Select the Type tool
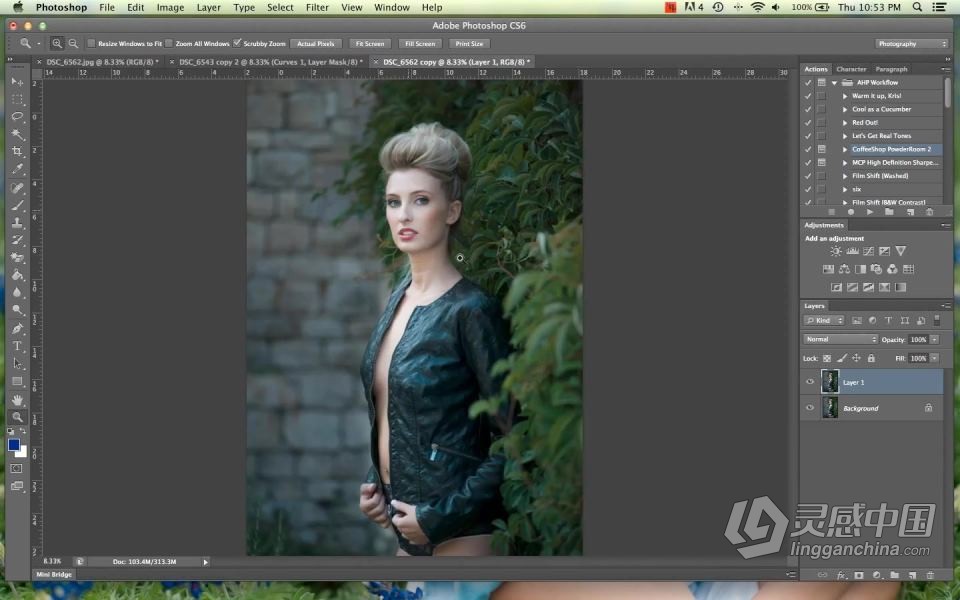The width and height of the screenshot is (960, 600). (x=17, y=346)
